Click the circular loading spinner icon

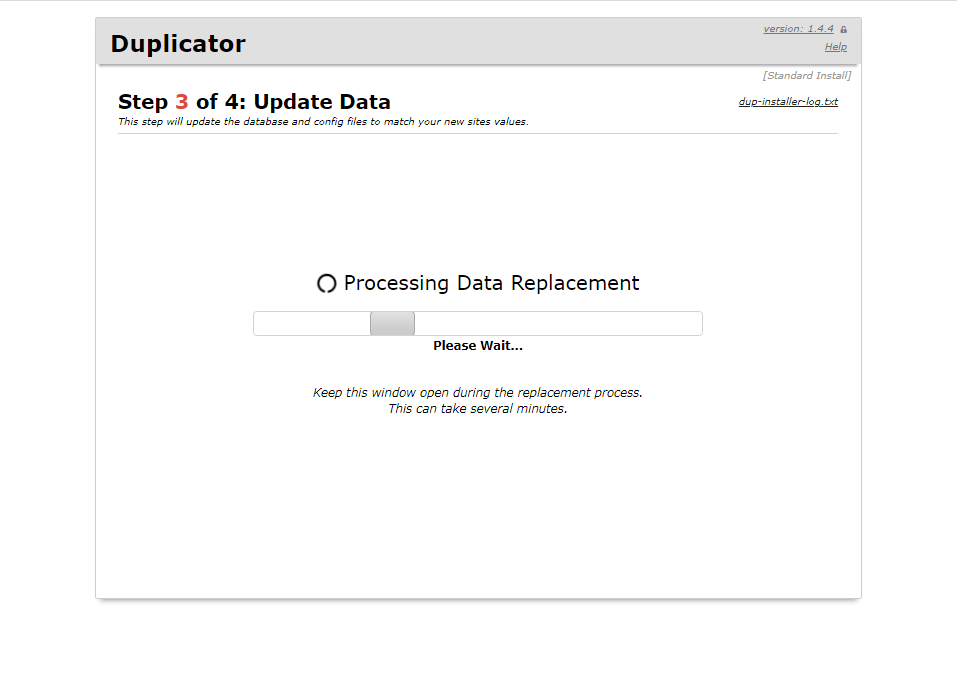coord(326,284)
